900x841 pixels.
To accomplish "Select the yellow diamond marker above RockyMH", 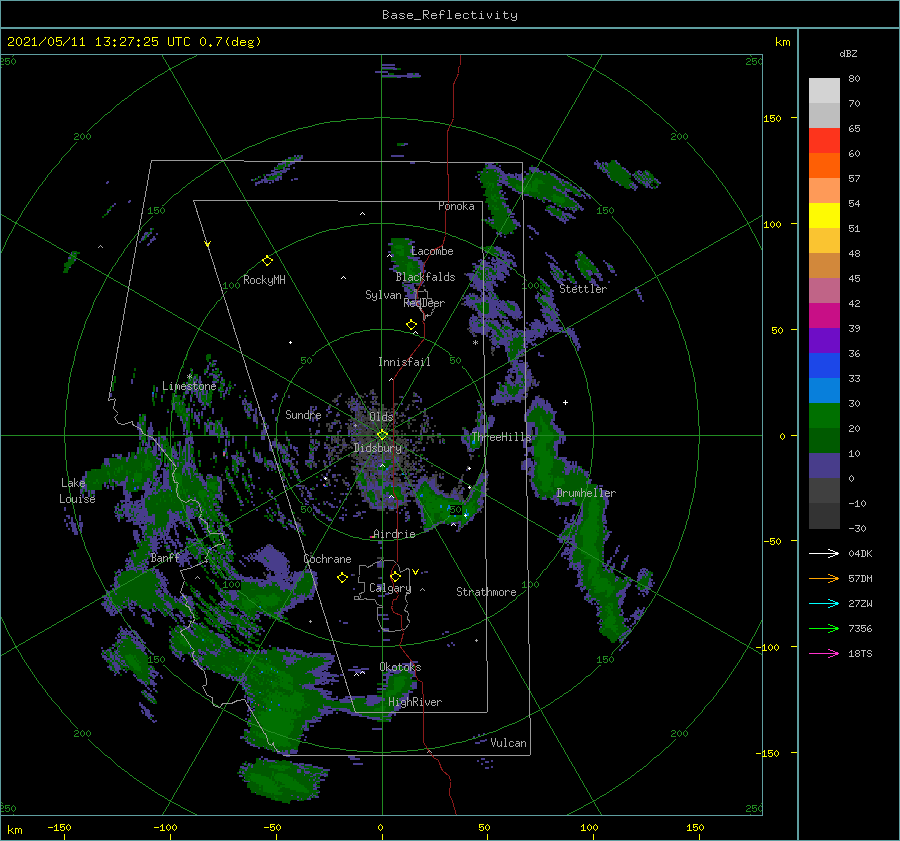I will pos(267,261).
